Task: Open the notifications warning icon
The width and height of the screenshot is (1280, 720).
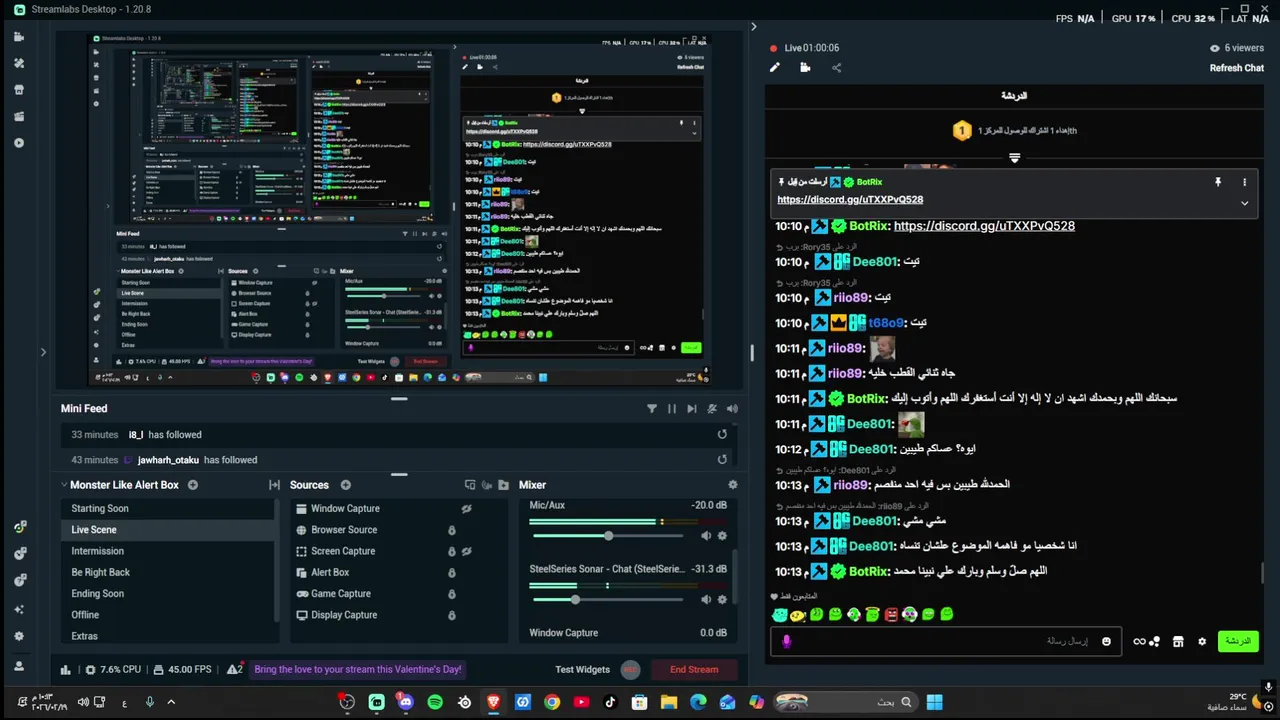Action: (235, 669)
